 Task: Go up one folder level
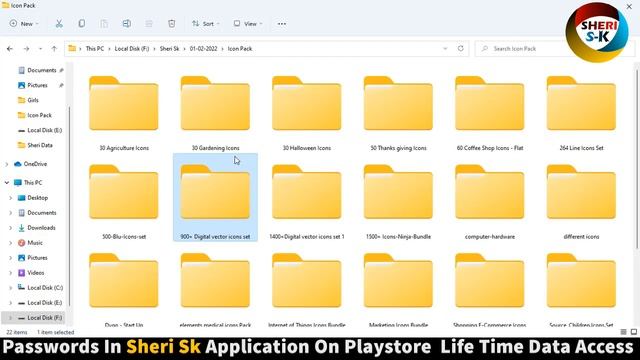click(54, 49)
